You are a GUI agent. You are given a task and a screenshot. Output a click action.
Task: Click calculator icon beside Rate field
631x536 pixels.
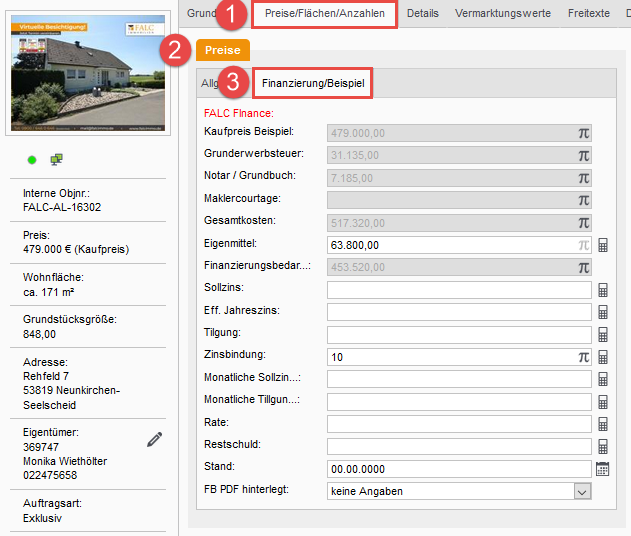click(x=603, y=424)
